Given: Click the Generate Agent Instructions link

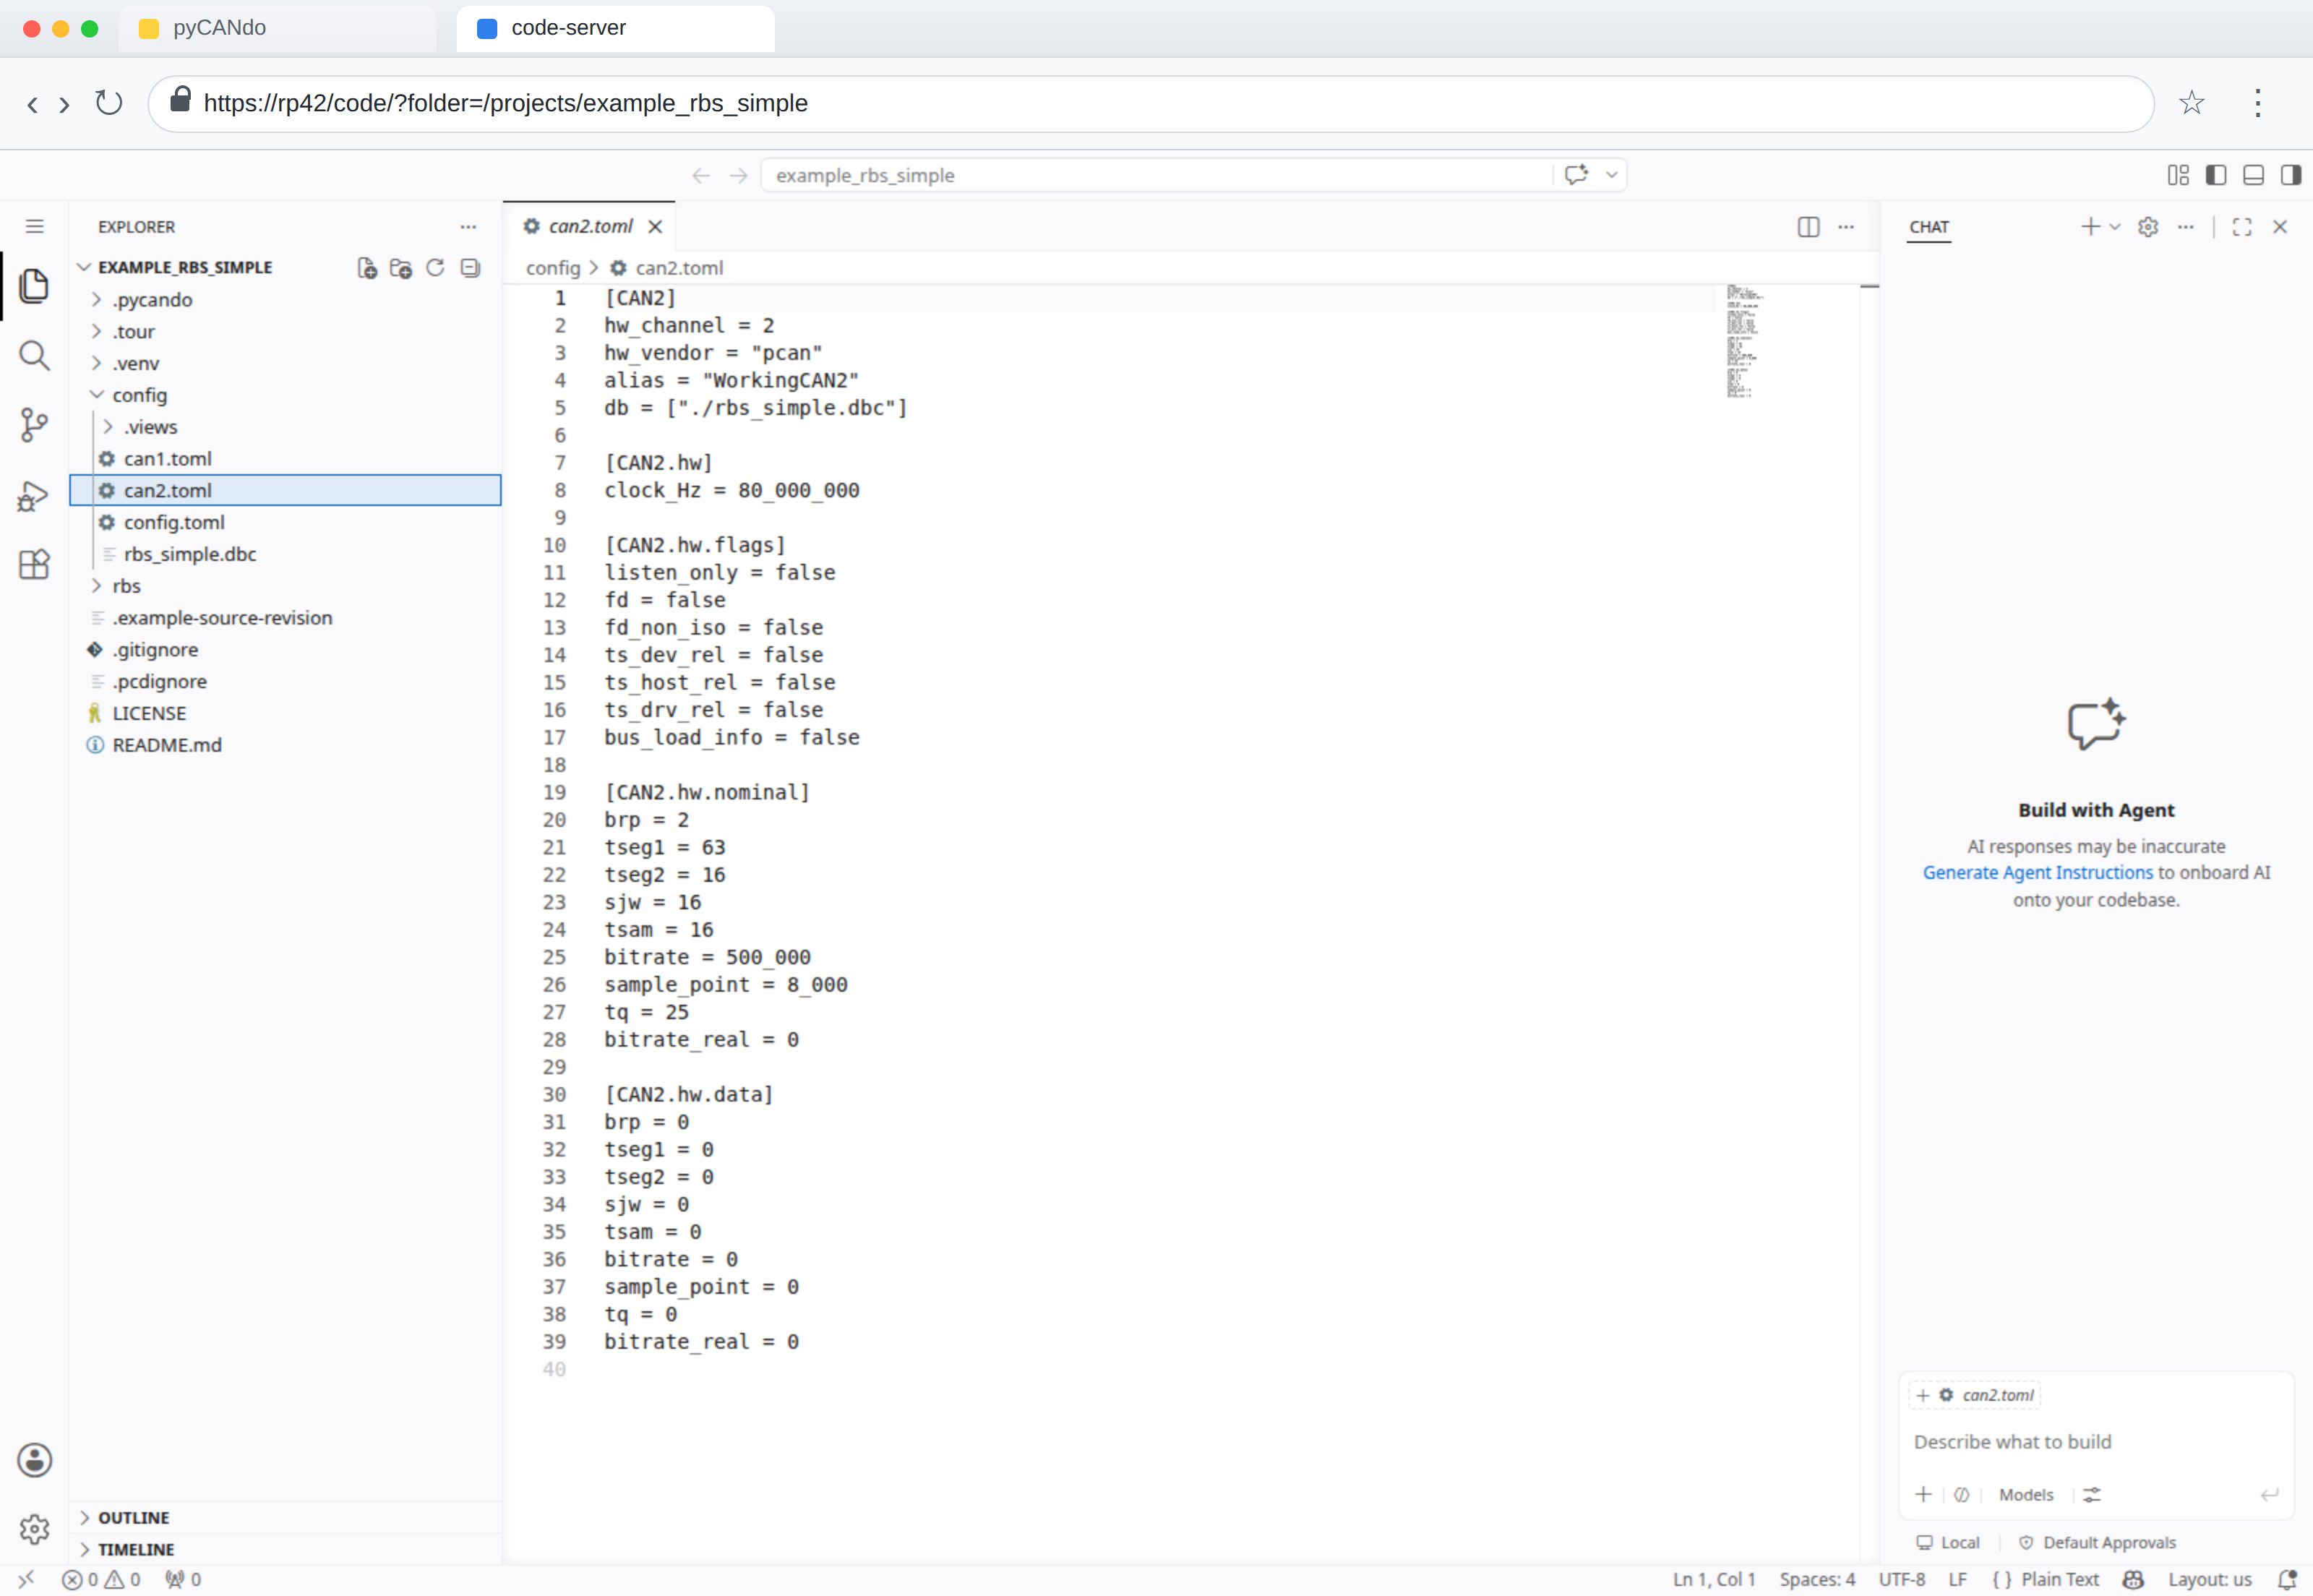Looking at the screenshot, I should pyautogui.click(x=2037, y=873).
